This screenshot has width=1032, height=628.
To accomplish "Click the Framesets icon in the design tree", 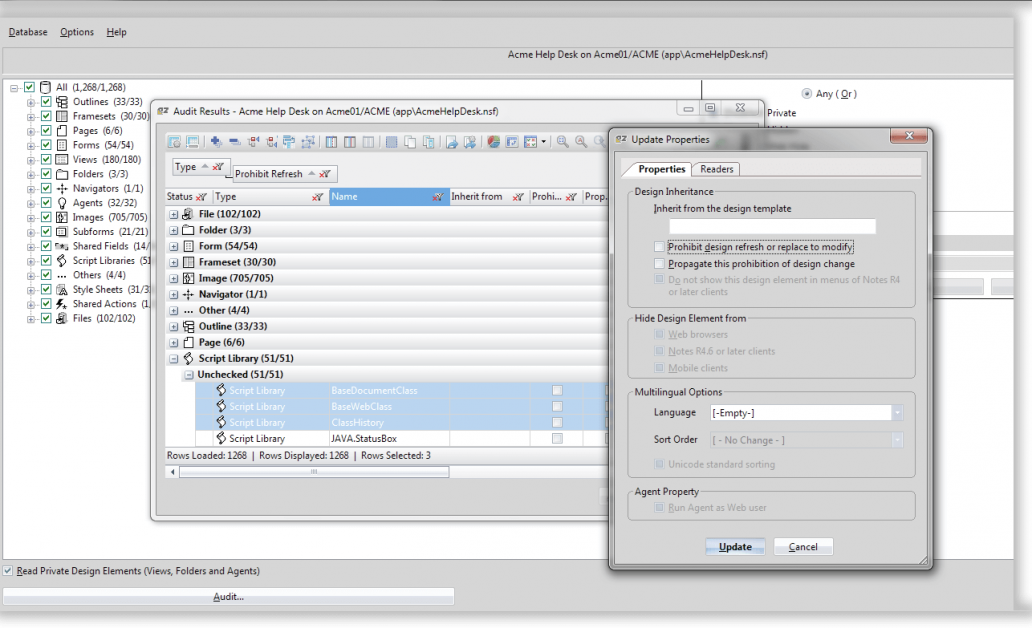I will (x=62, y=117).
